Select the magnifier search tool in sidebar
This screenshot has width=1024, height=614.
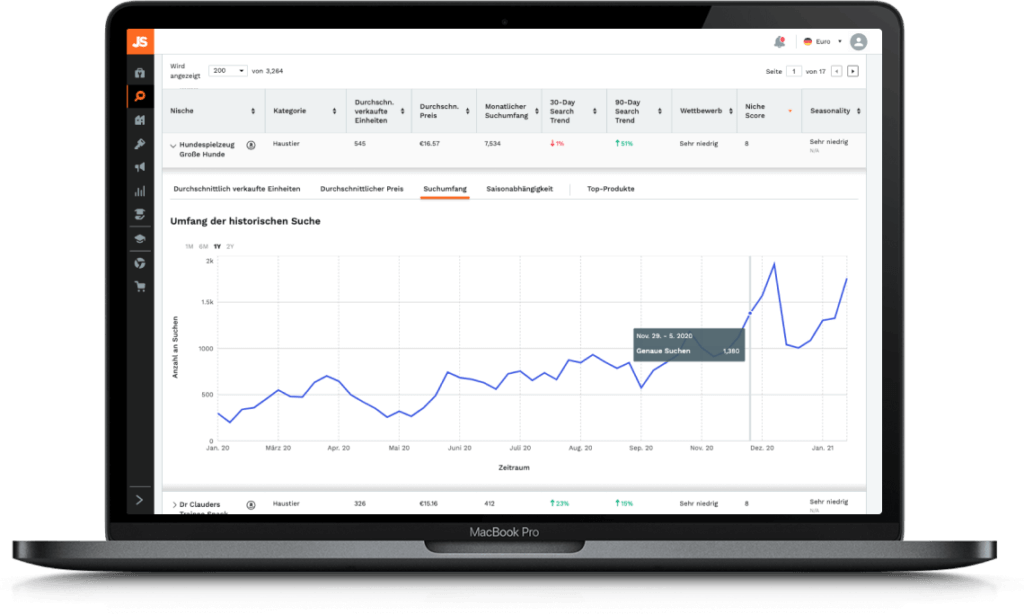[x=140, y=96]
